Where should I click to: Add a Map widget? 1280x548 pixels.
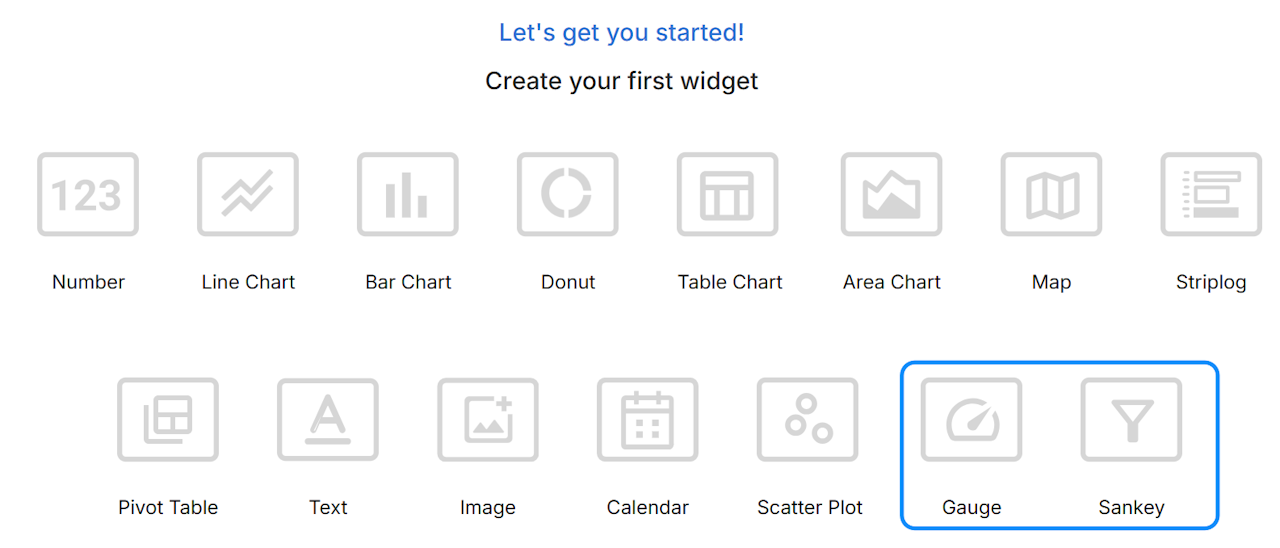tap(1051, 195)
